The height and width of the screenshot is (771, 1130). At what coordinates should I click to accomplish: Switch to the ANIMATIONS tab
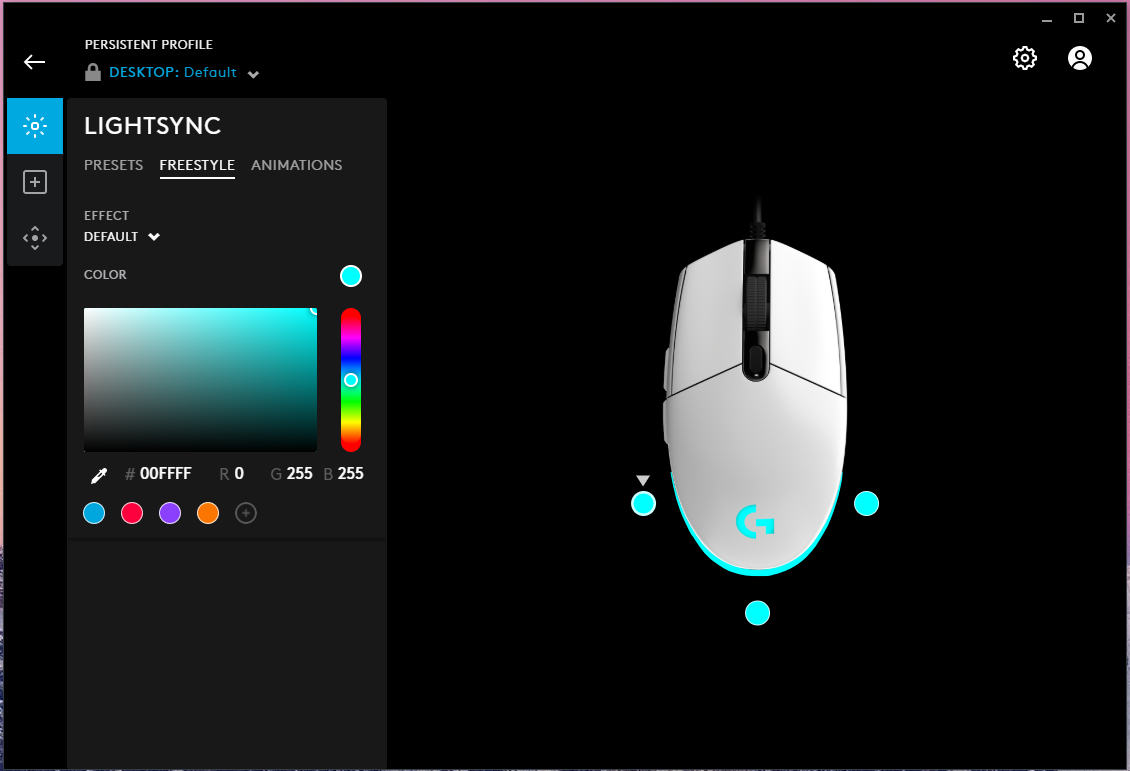296,165
